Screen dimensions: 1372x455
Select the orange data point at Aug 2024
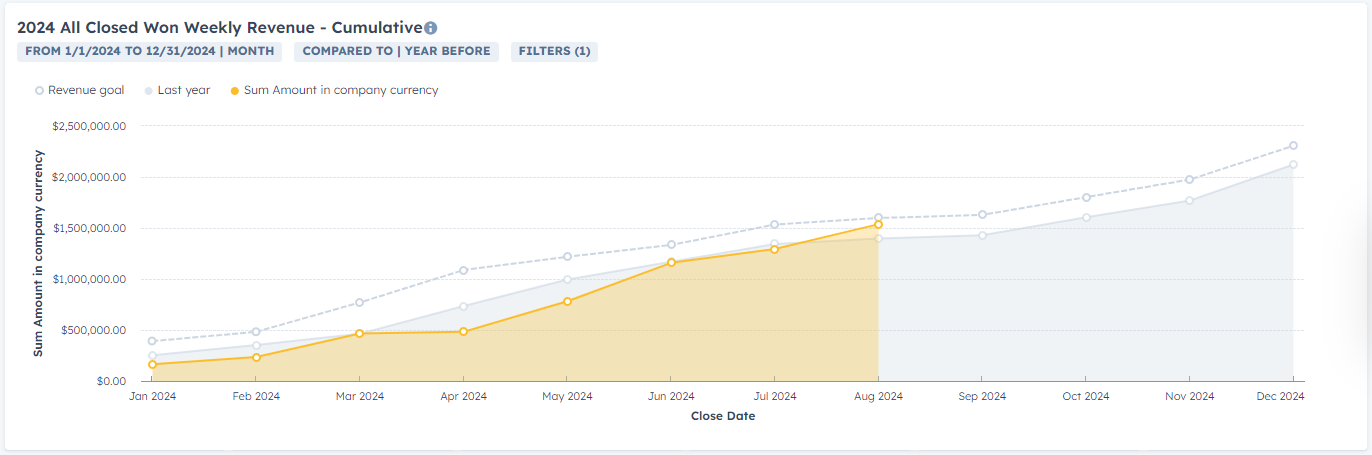878,225
